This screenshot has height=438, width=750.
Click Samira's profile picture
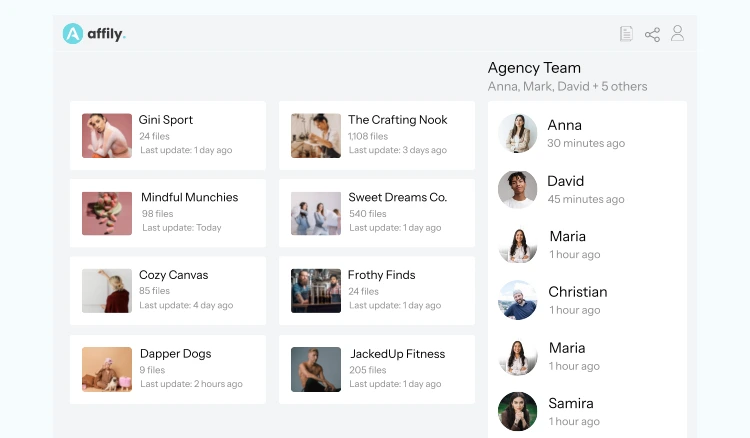point(518,411)
